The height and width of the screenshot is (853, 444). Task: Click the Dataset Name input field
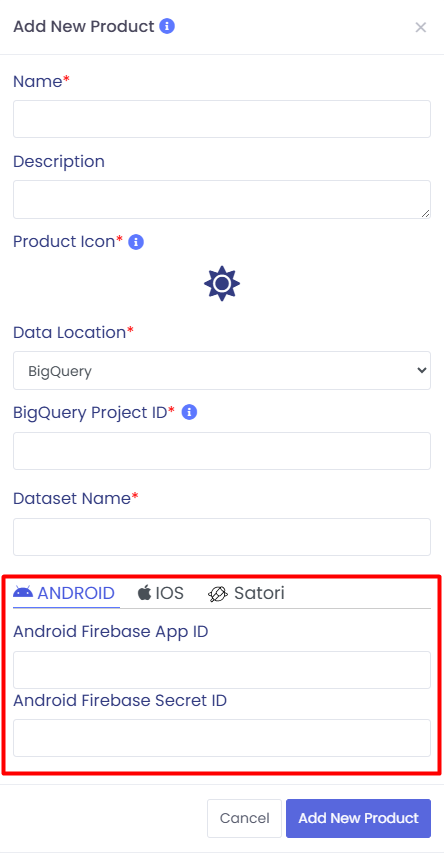pyautogui.click(x=222, y=537)
